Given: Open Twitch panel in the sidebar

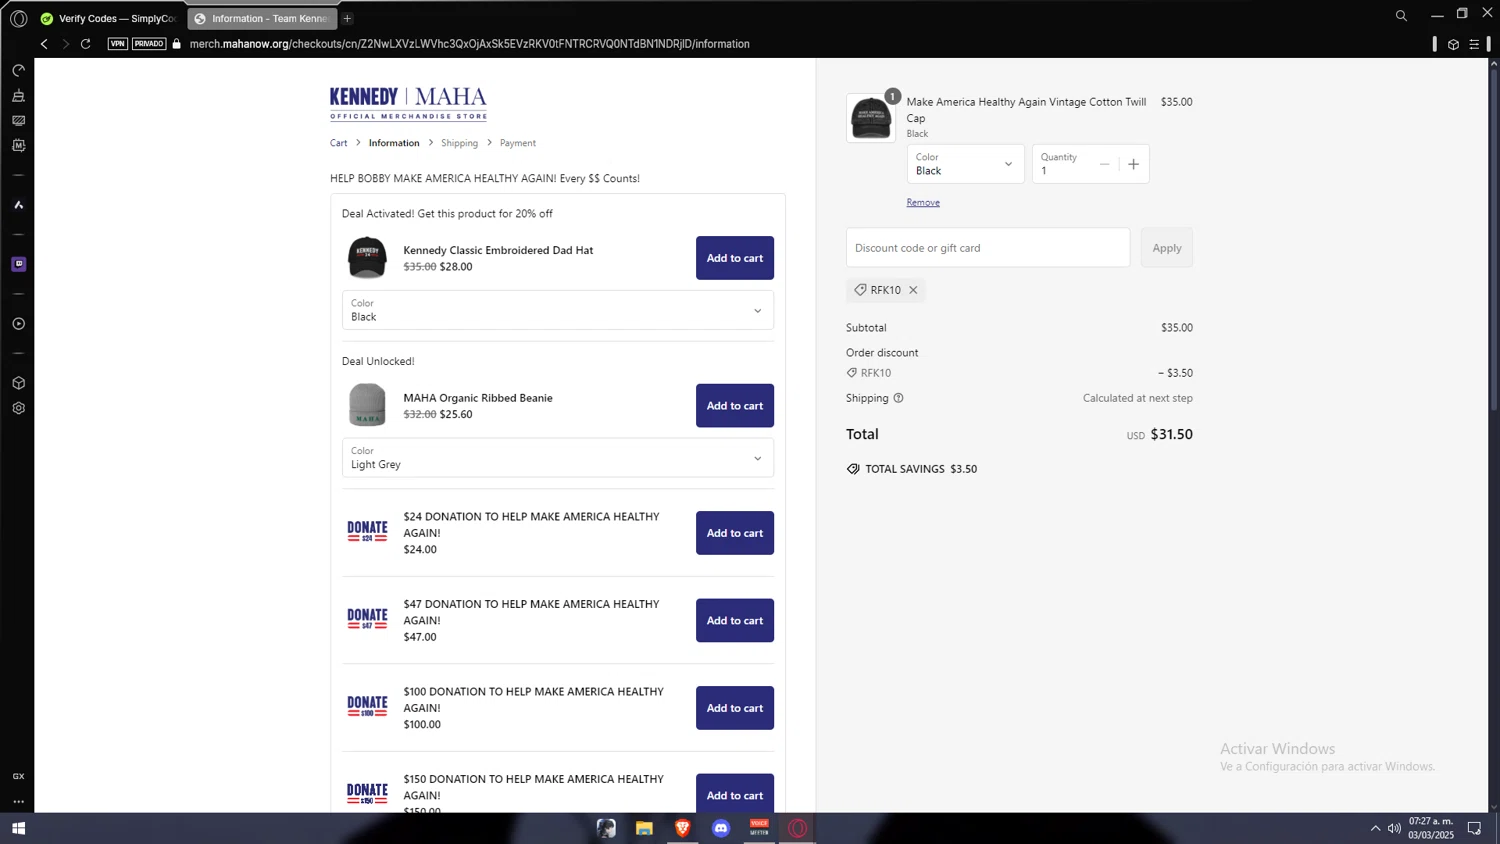Looking at the screenshot, I should 18,264.
